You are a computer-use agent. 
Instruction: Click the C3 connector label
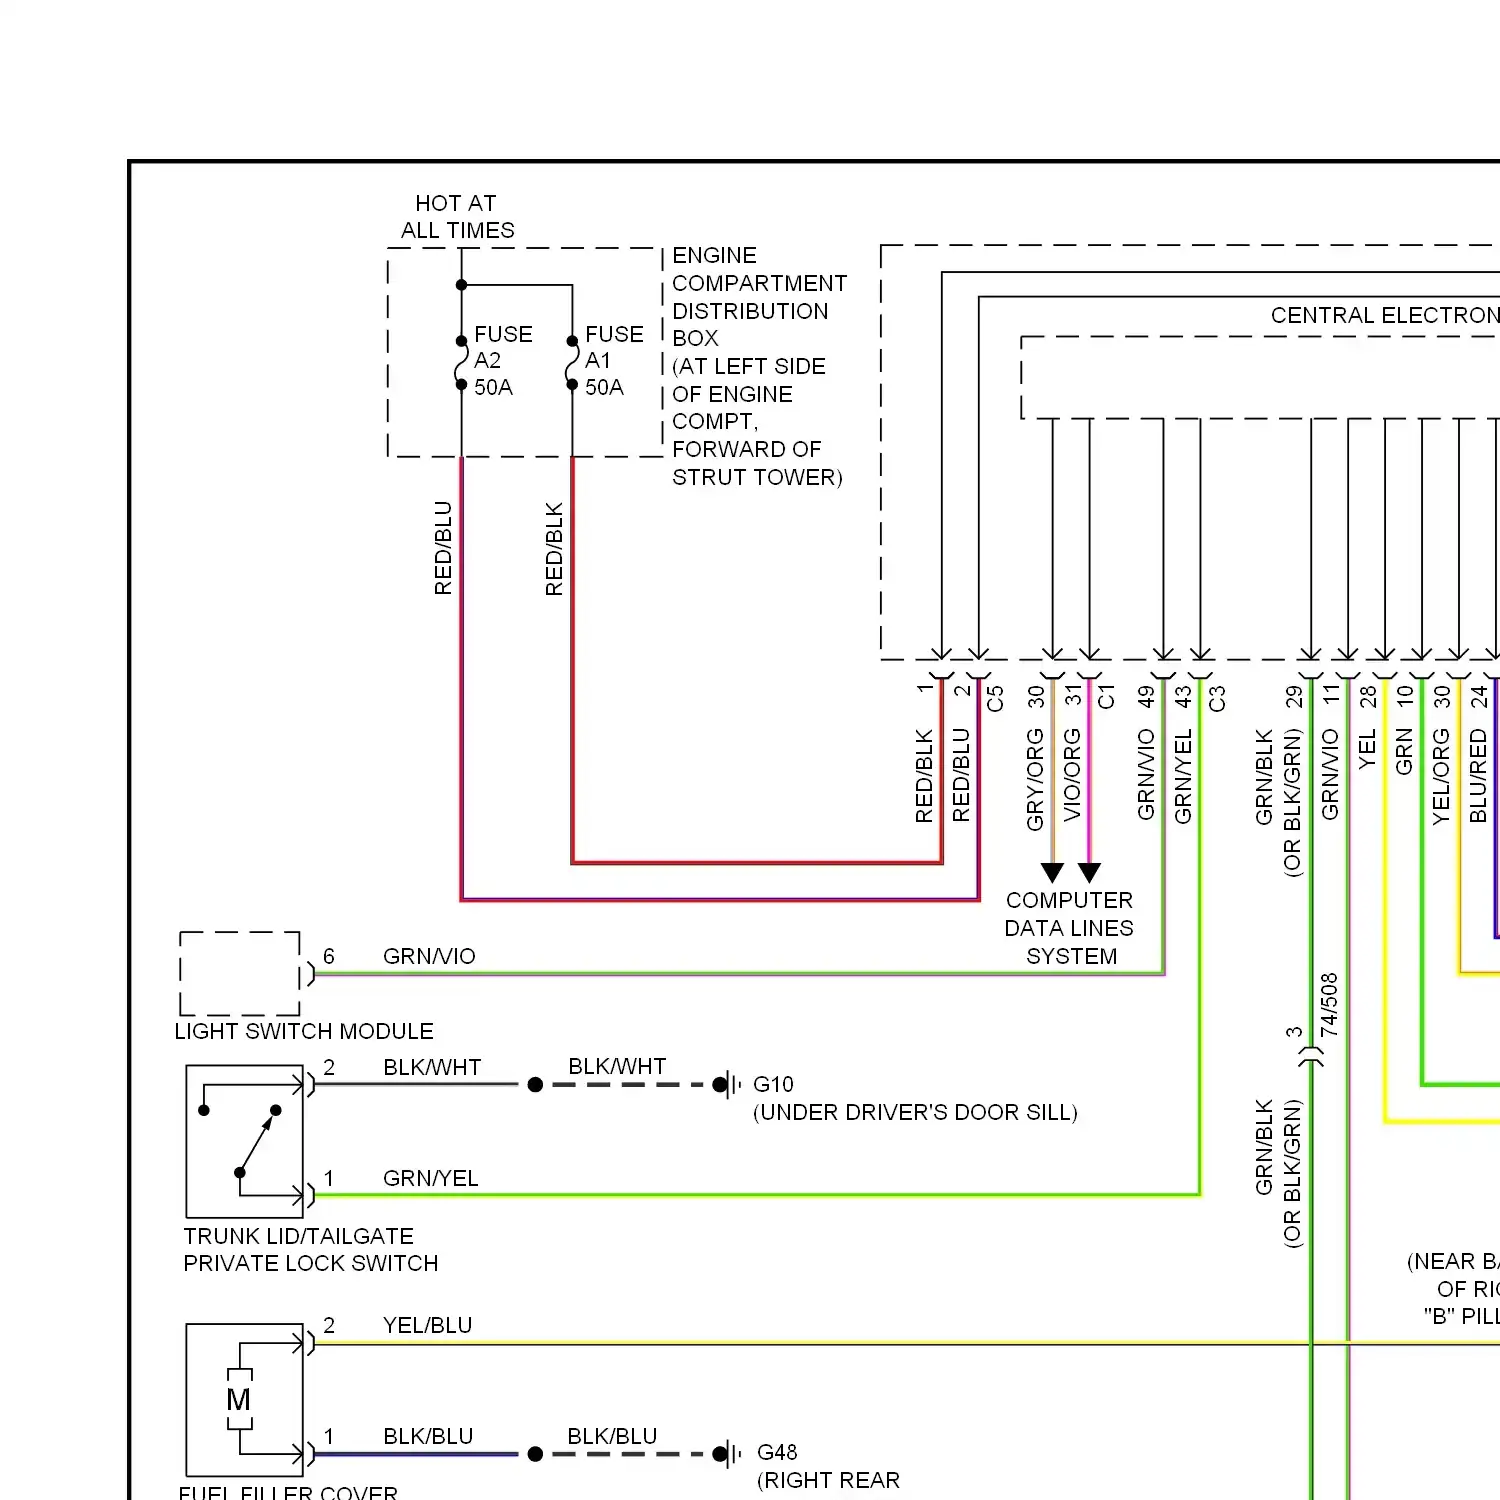[x=1217, y=698]
